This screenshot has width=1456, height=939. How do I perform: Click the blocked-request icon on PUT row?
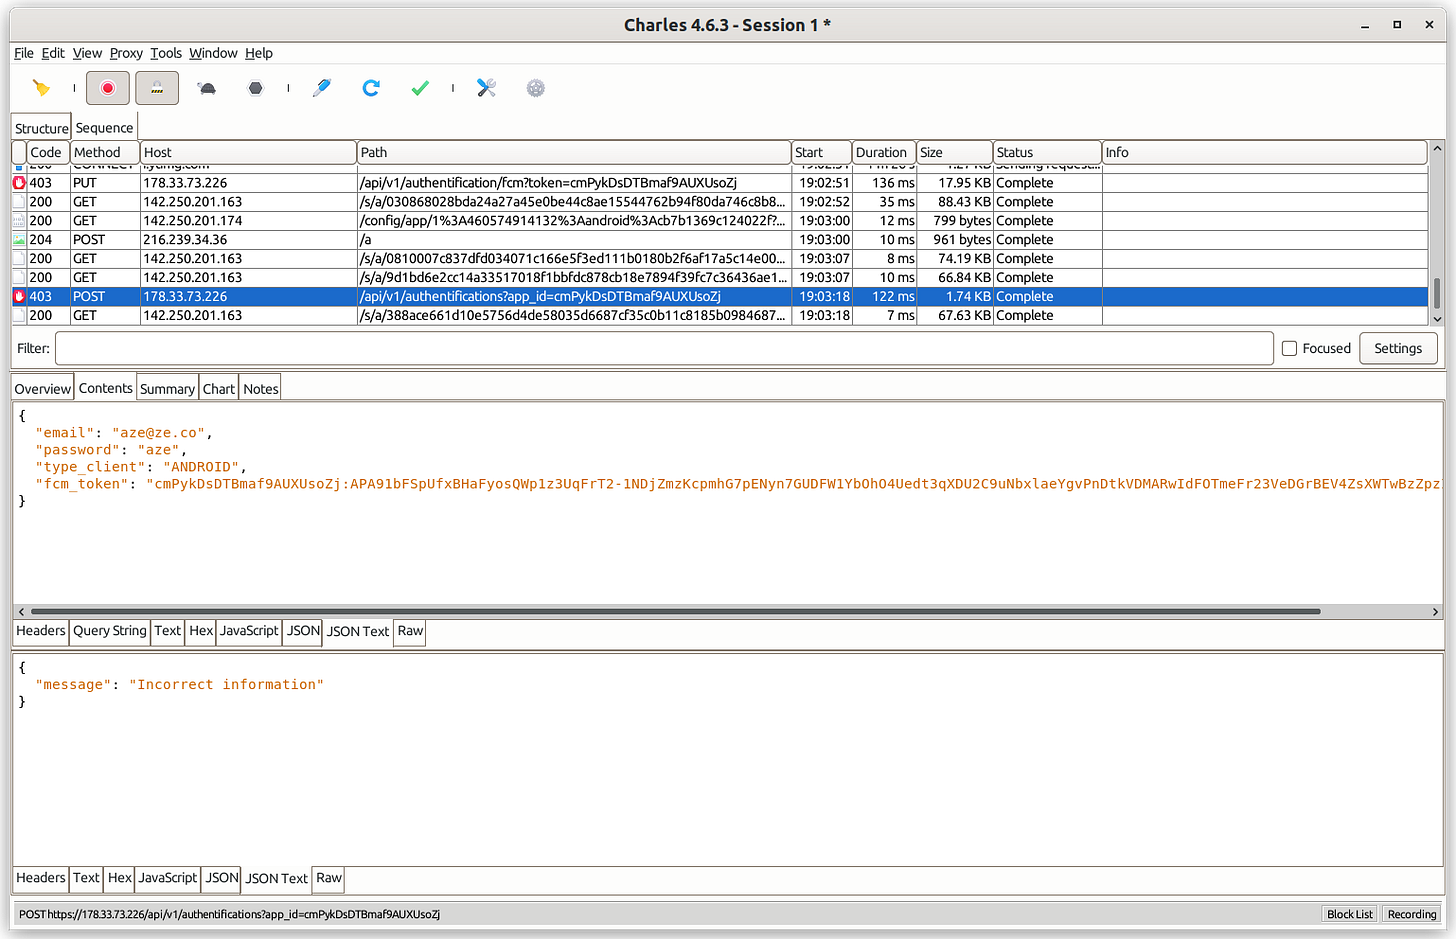19,183
